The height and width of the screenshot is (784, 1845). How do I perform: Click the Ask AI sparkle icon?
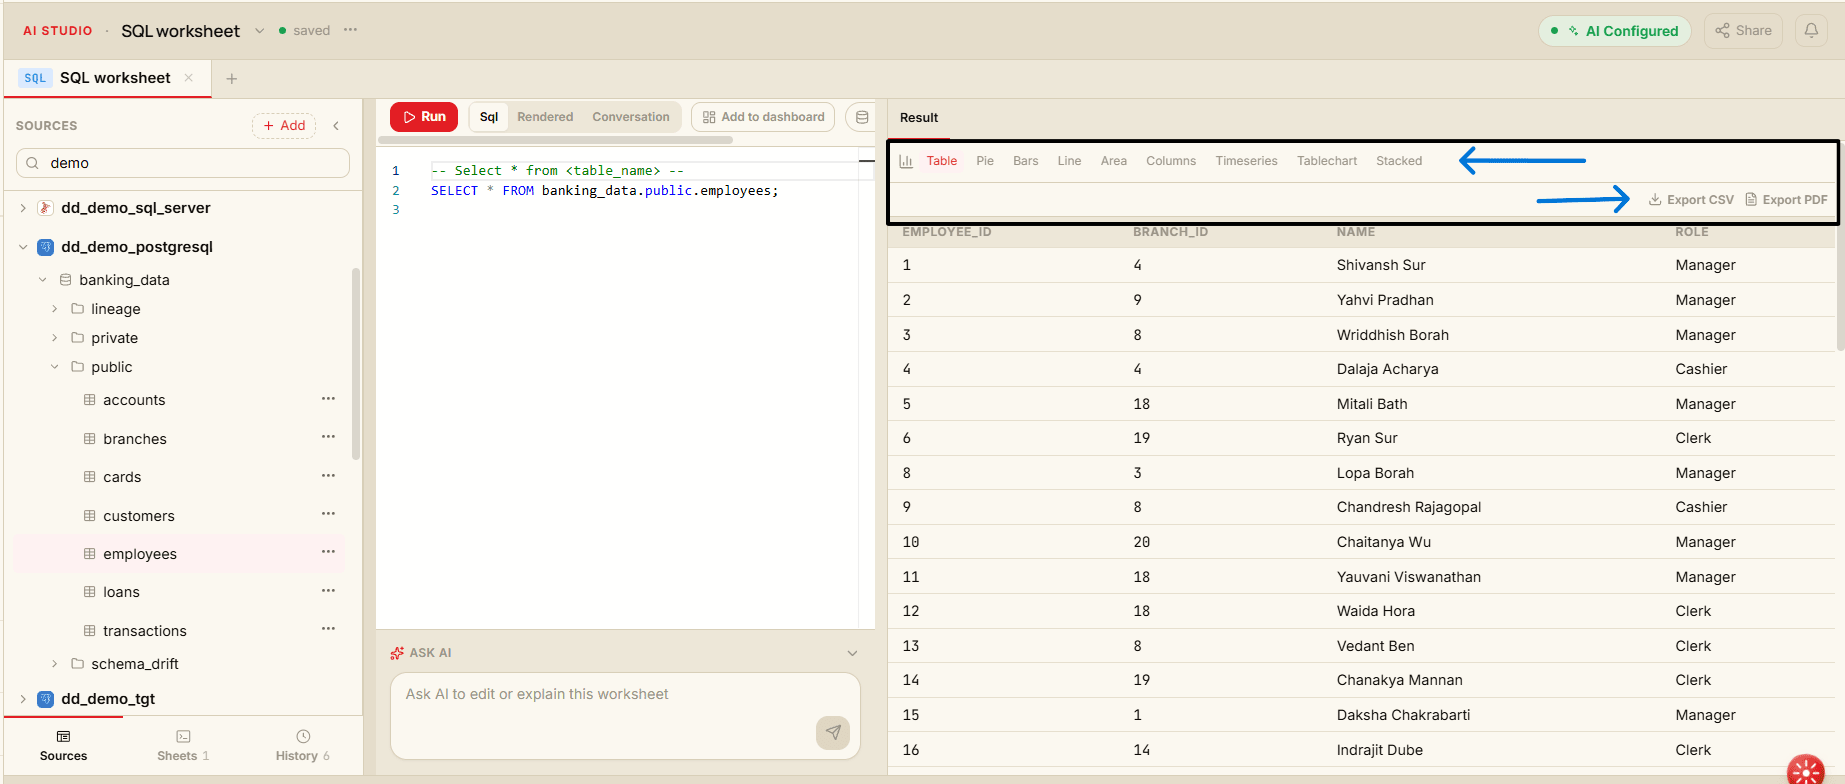coord(397,653)
